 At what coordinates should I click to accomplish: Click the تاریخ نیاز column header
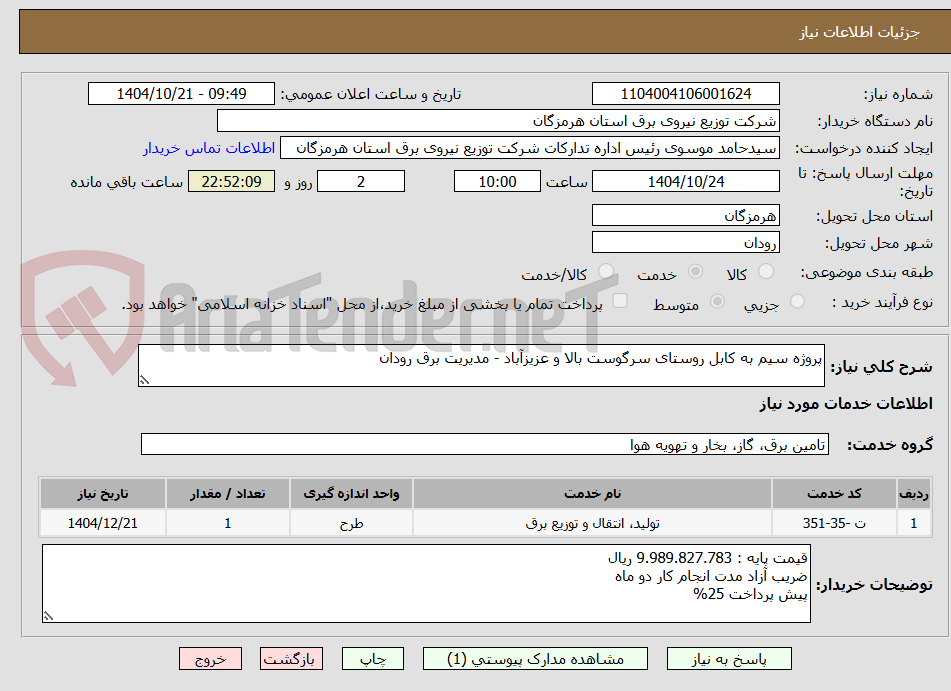click(x=102, y=493)
